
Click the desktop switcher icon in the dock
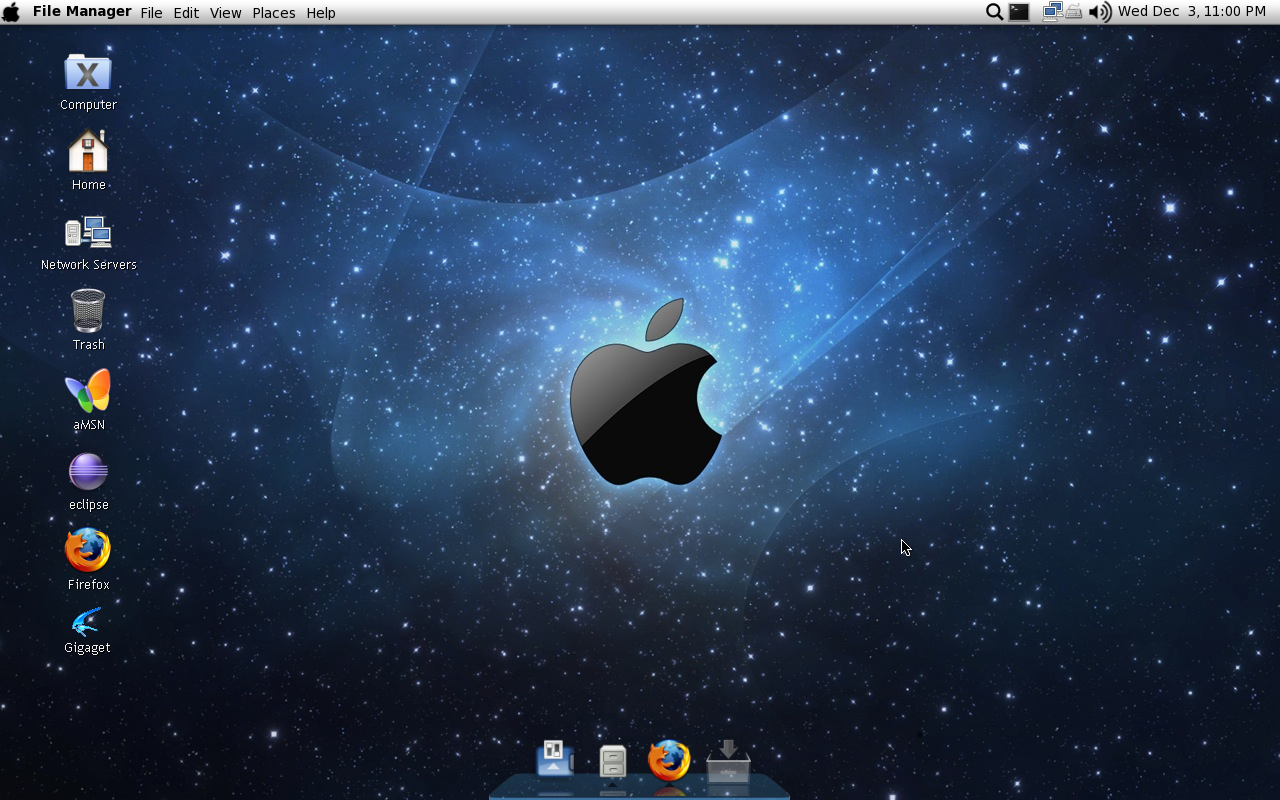(554, 759)
